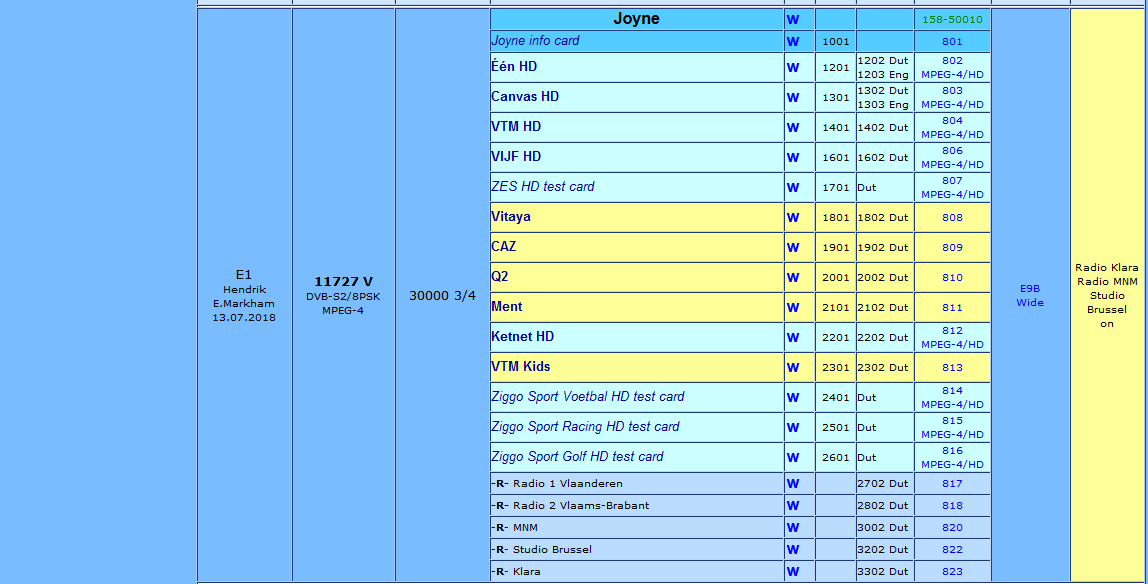
Task: Open the 809 link in the CAZ row
Action: coord(952,247)
